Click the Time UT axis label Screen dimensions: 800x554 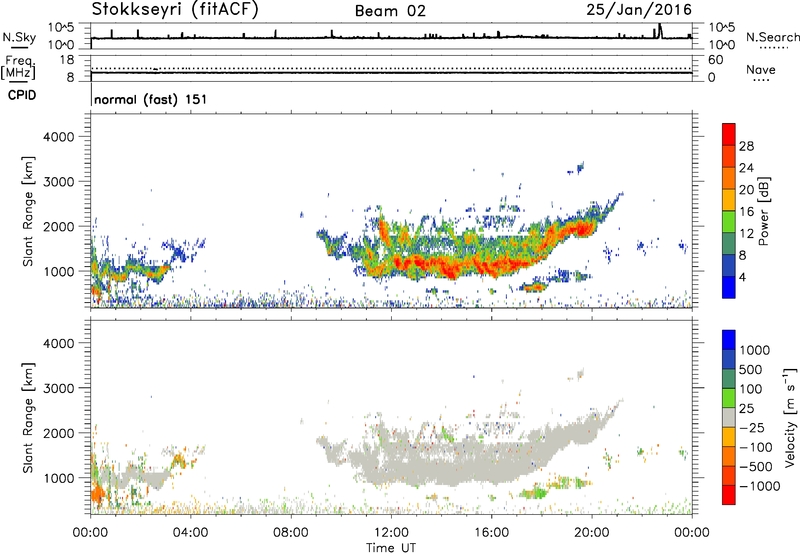391,548
